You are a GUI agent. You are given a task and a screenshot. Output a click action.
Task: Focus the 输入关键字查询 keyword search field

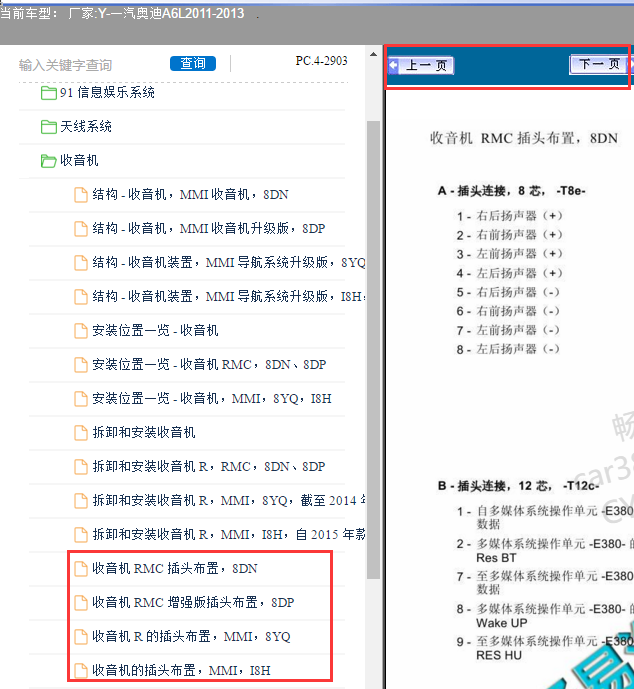pos(66,65)
